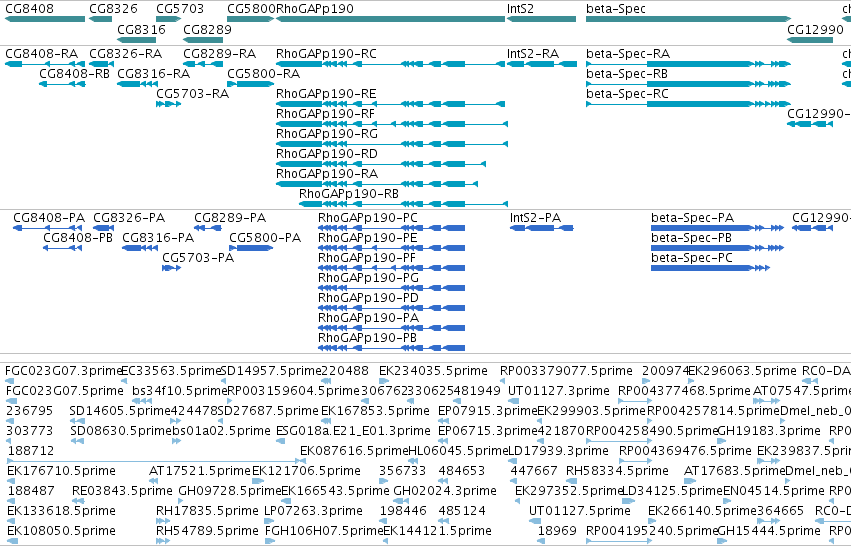The width and height of the screenshot is (851, 546).
Task: Select transcript beta-Spec-RC
Action: (x=688, y=104)
